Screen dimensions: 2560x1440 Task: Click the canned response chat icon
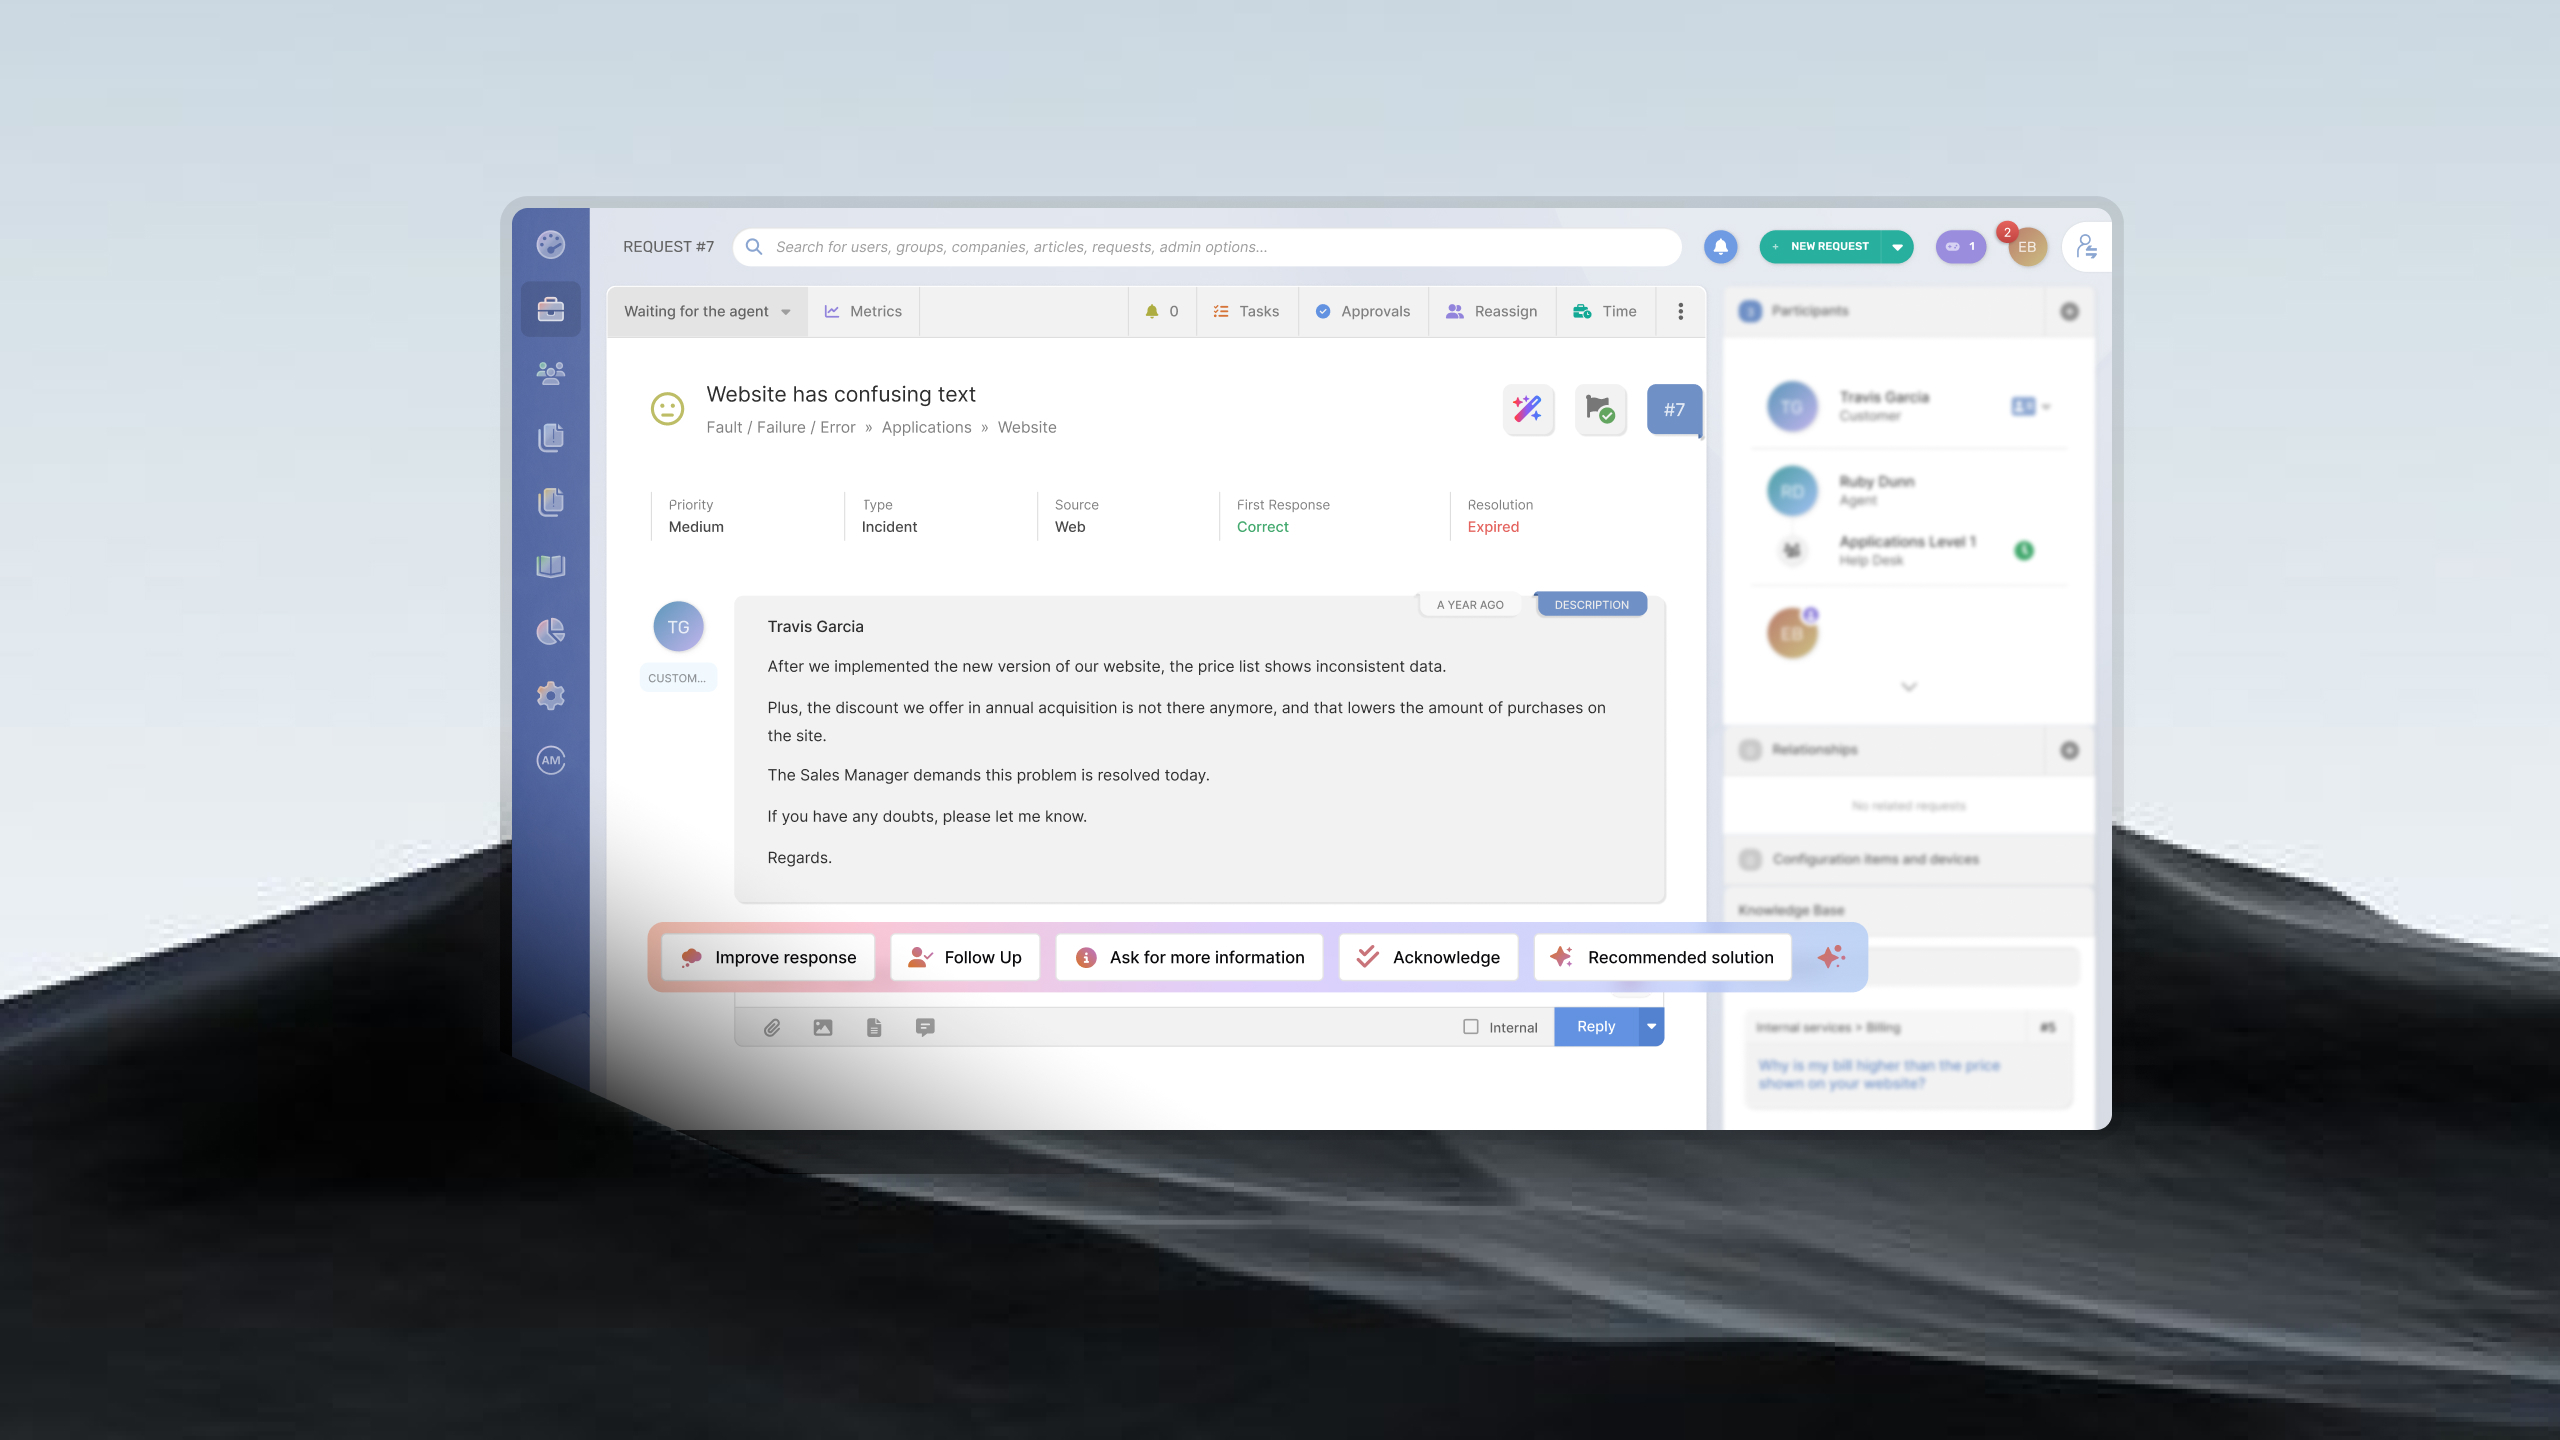(925, 1027)
